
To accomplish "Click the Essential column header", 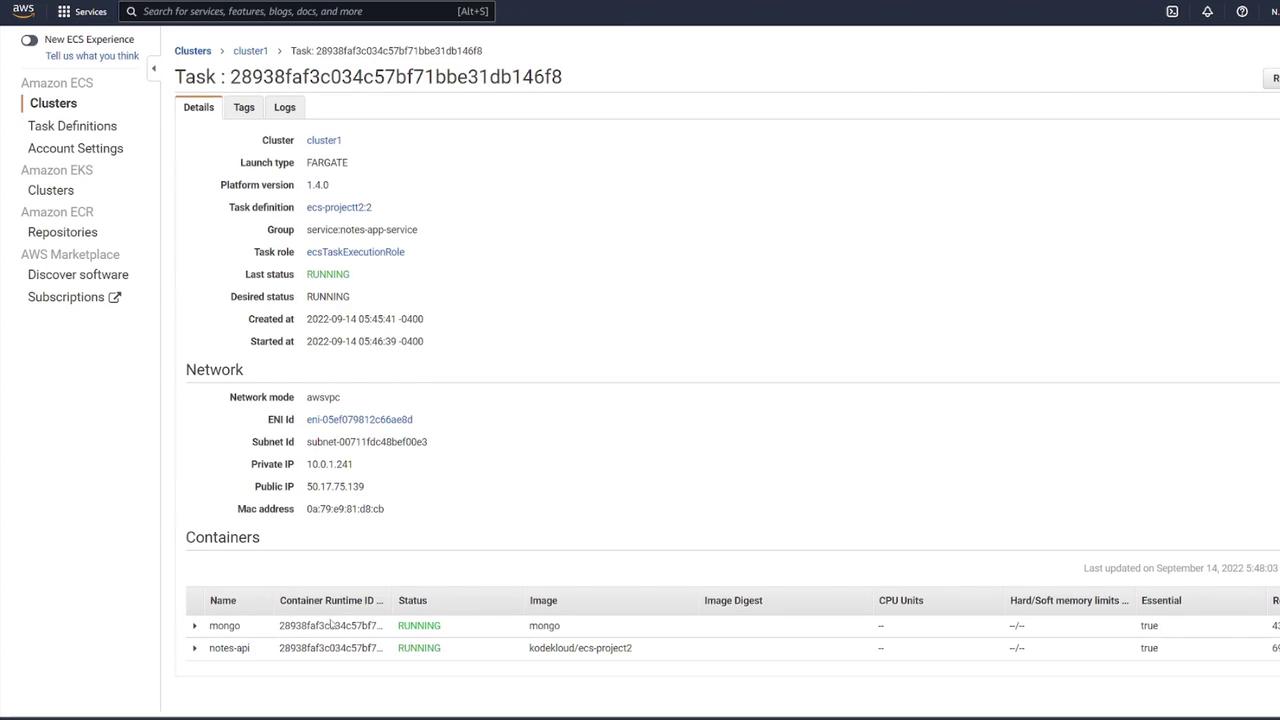I will point(1161,601).
